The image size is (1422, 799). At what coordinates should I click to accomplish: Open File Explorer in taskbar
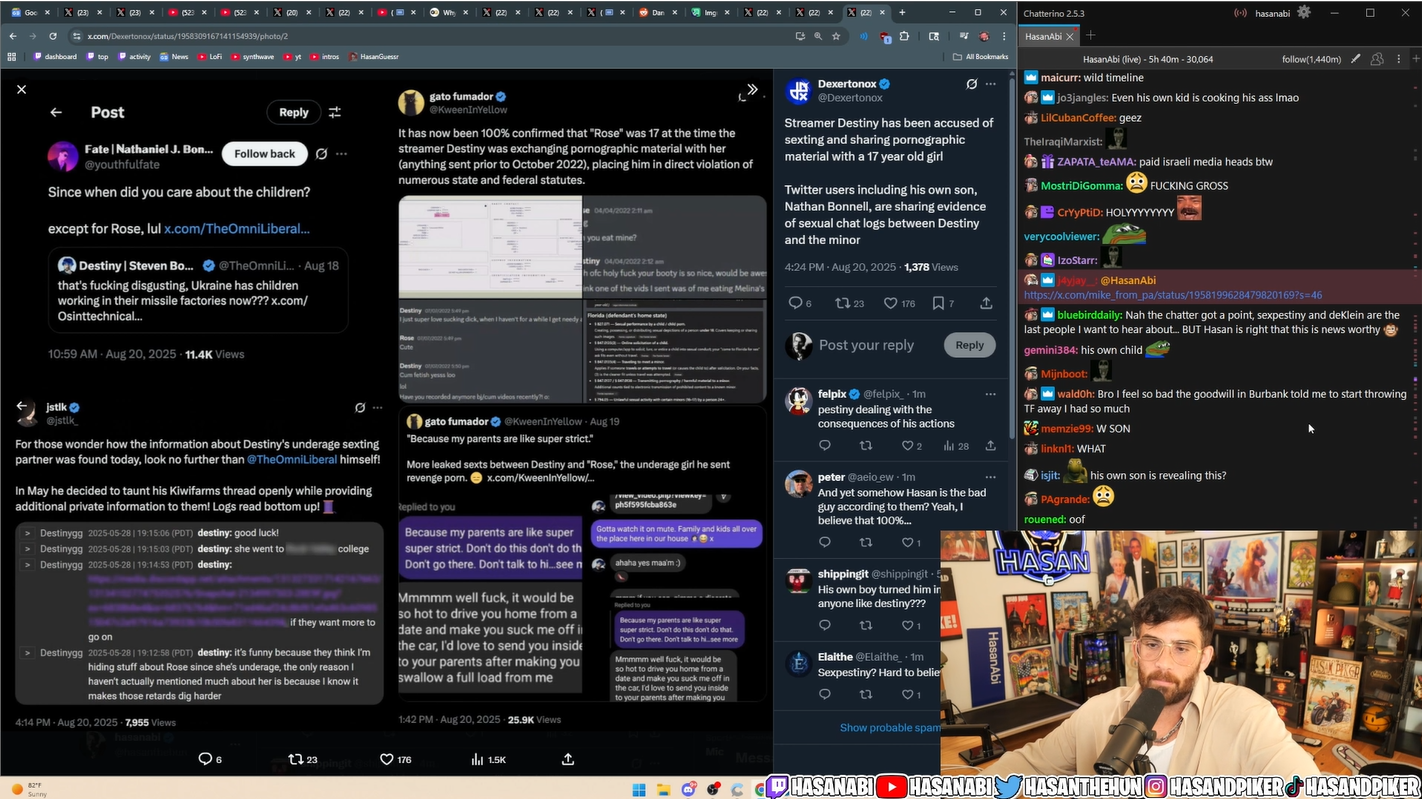tap(663, 789)
